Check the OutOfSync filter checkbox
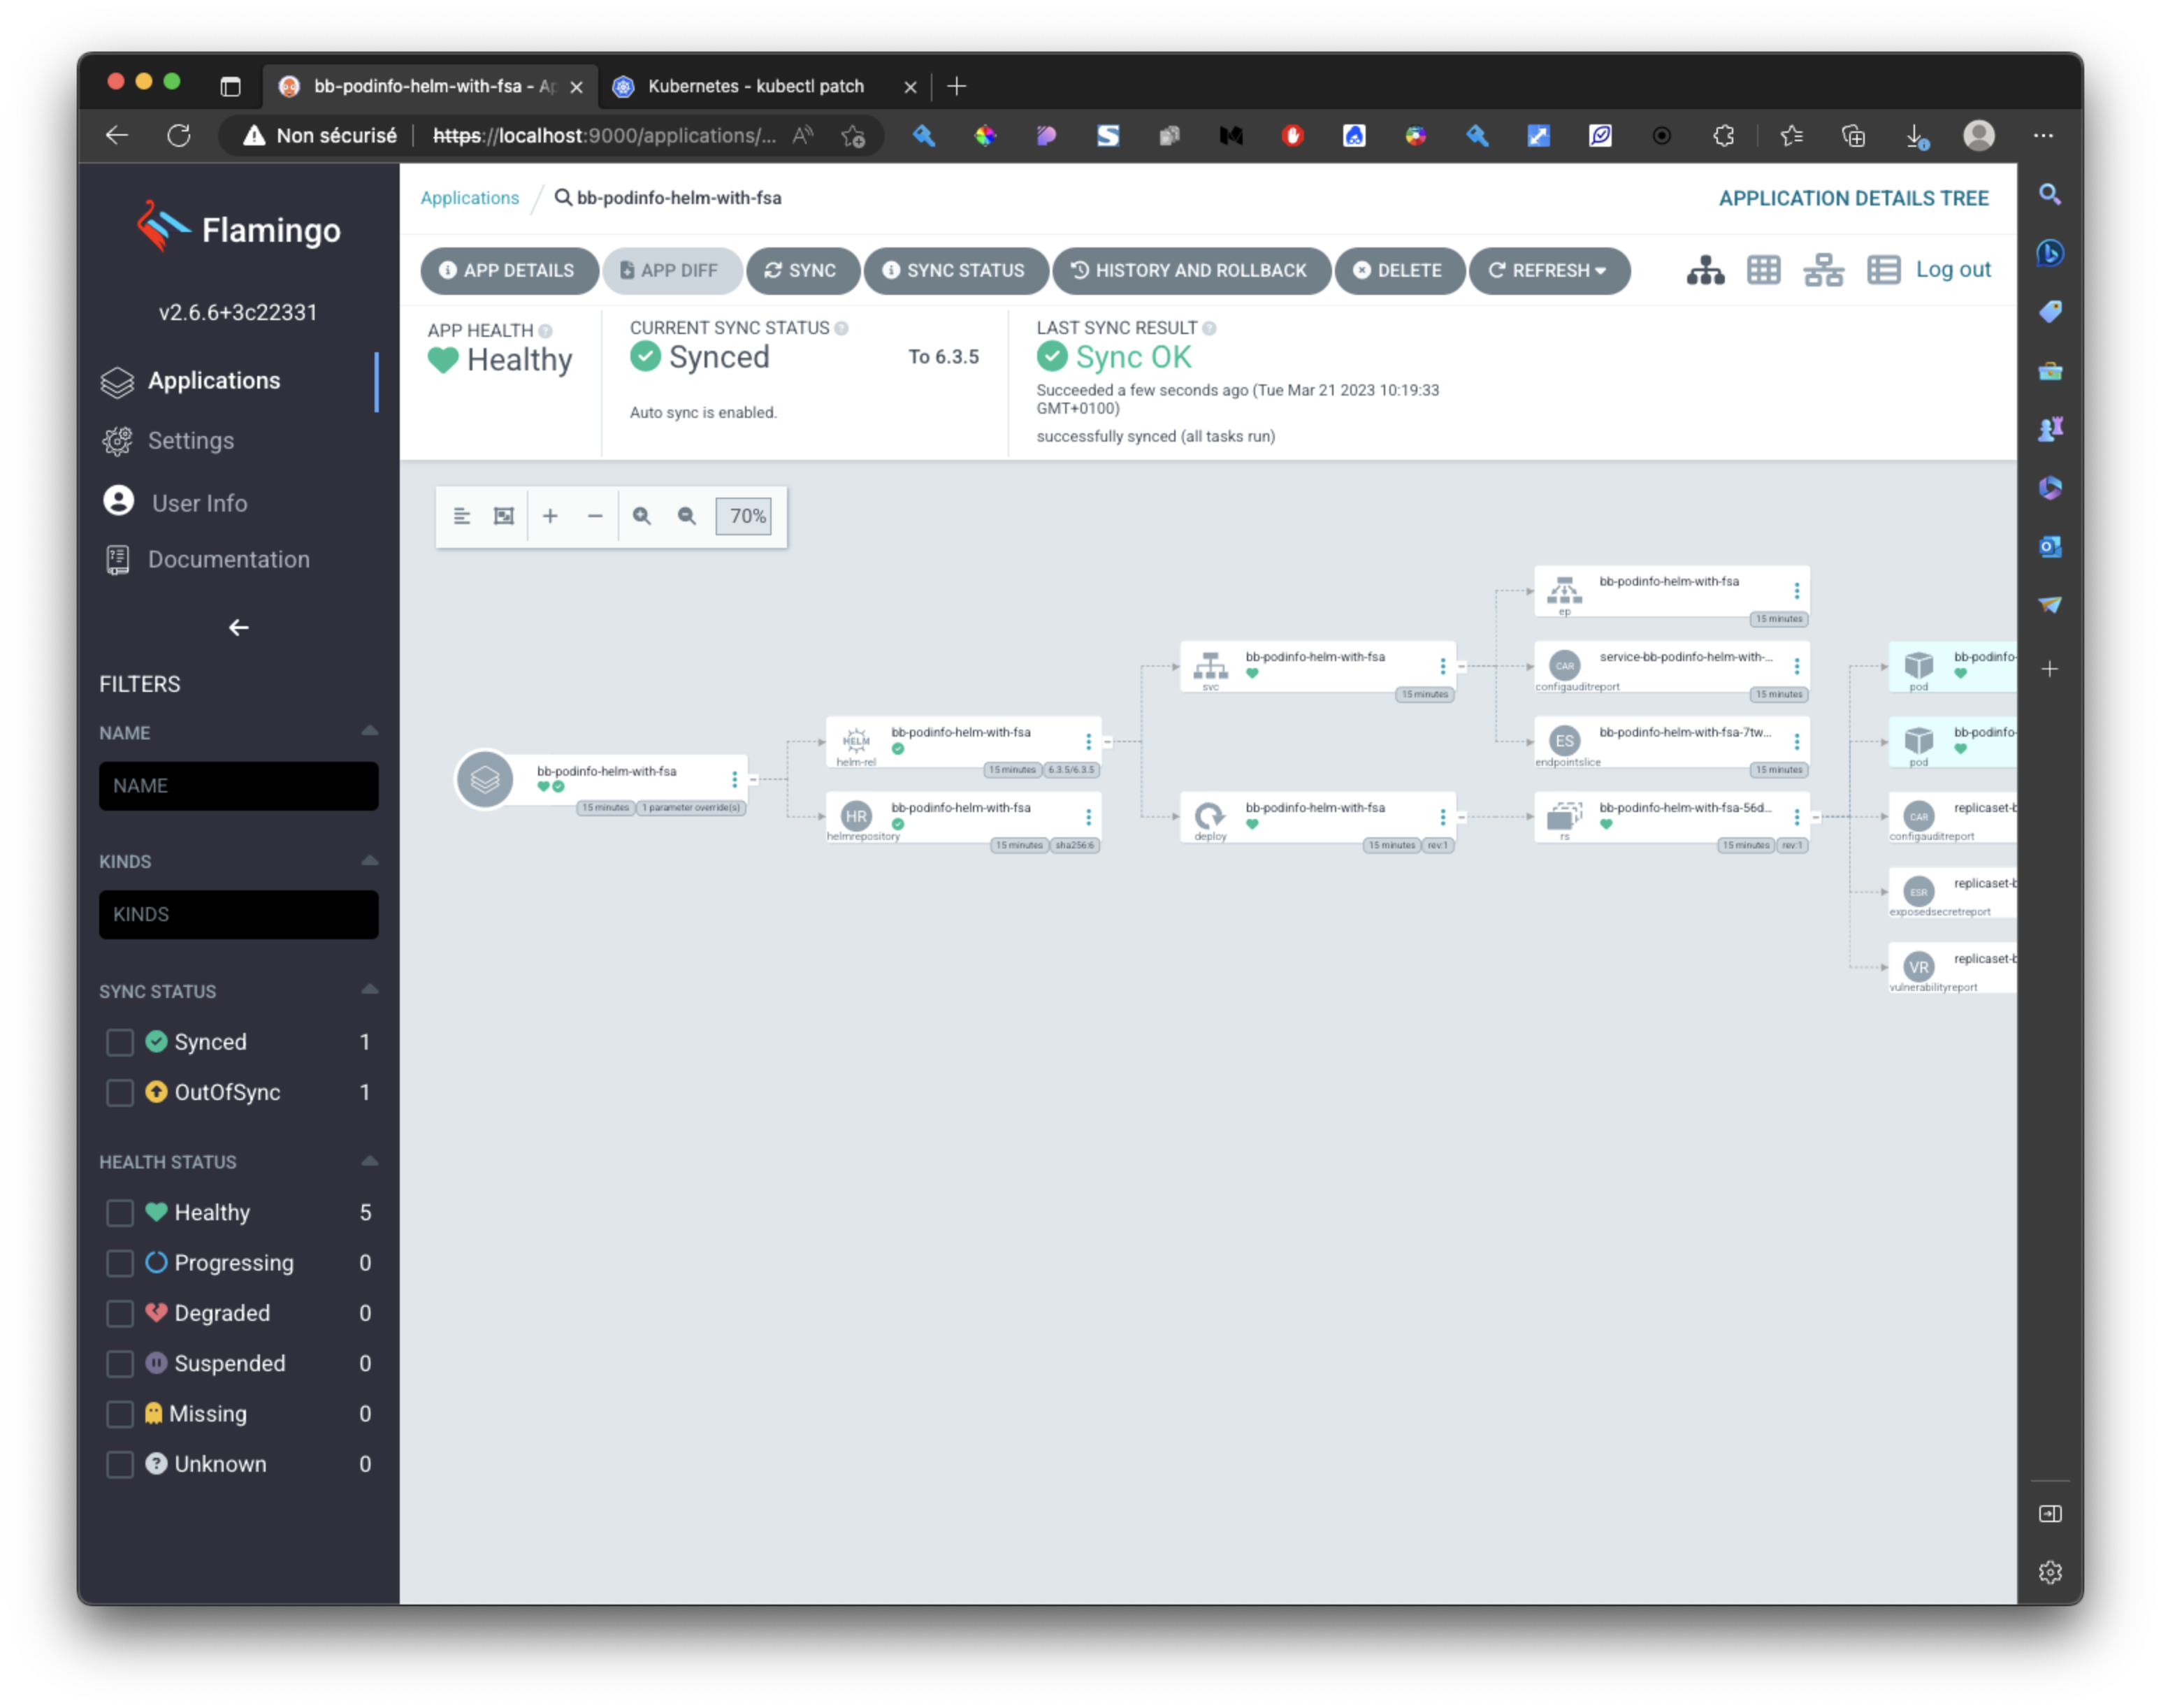The height and width of the screenshot is (1708, 2161). [120, 1093]
